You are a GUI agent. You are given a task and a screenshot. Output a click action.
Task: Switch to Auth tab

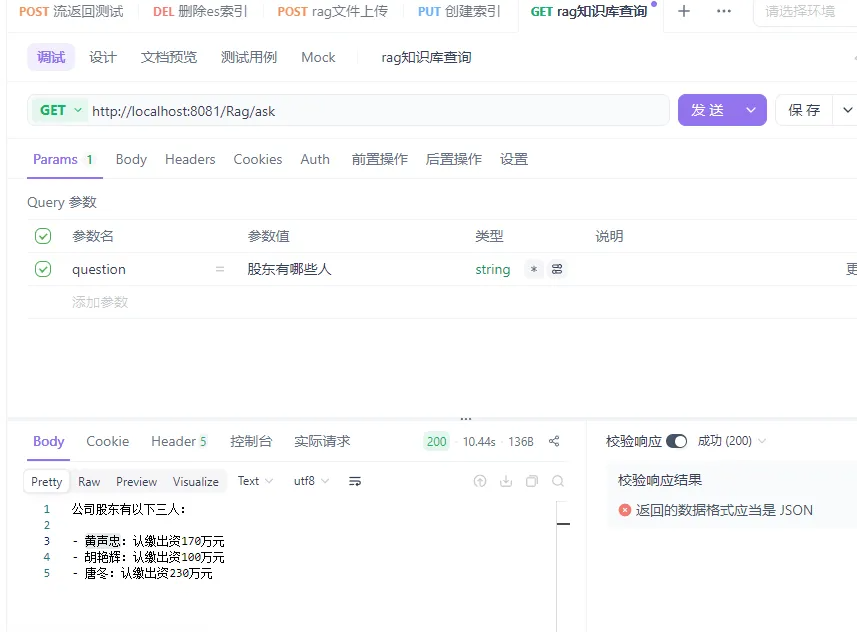[315, 159]
